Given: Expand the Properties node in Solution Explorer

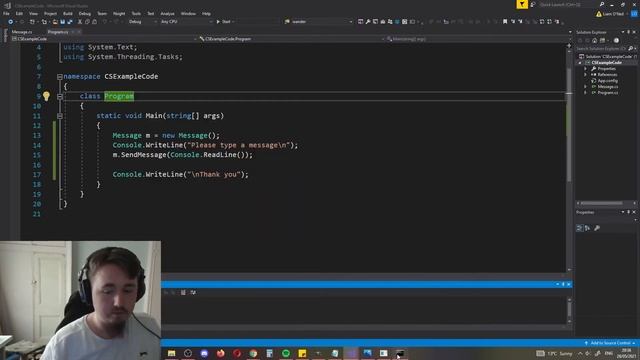Looking at the screenshot, I should click(x=585, y=69).
